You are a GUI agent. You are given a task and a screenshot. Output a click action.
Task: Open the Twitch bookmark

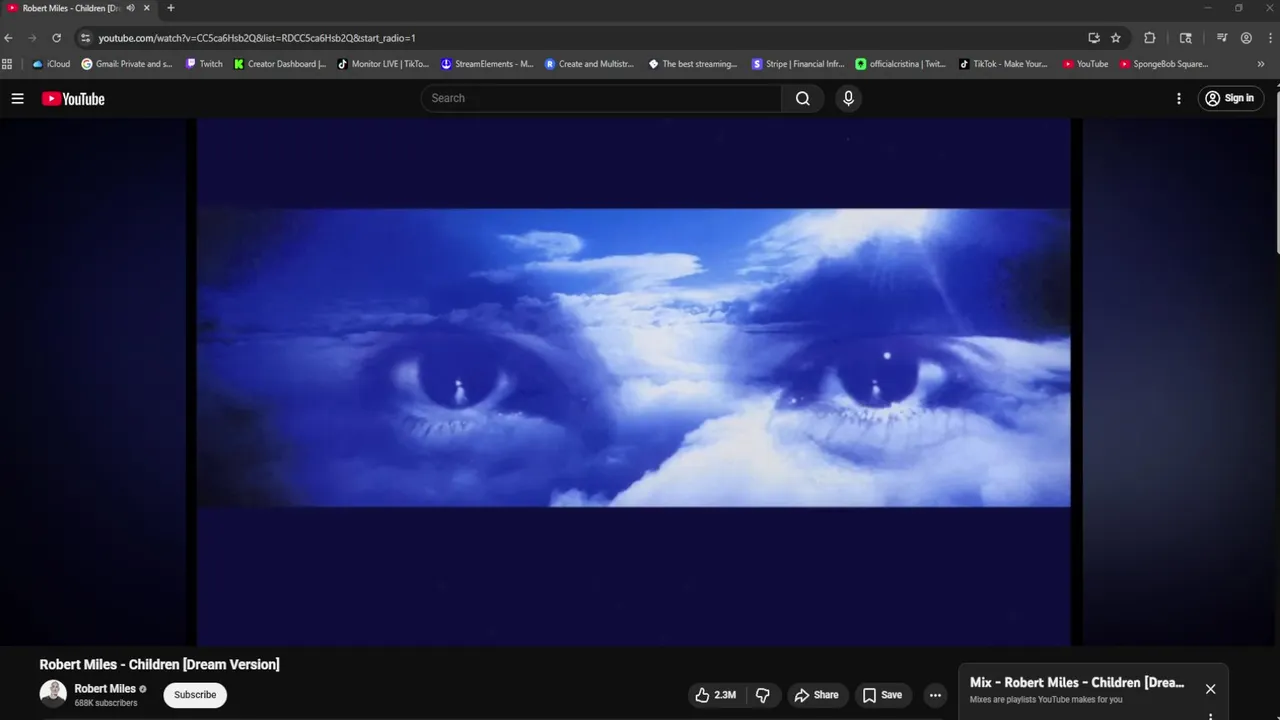click(x=205, y=64)
